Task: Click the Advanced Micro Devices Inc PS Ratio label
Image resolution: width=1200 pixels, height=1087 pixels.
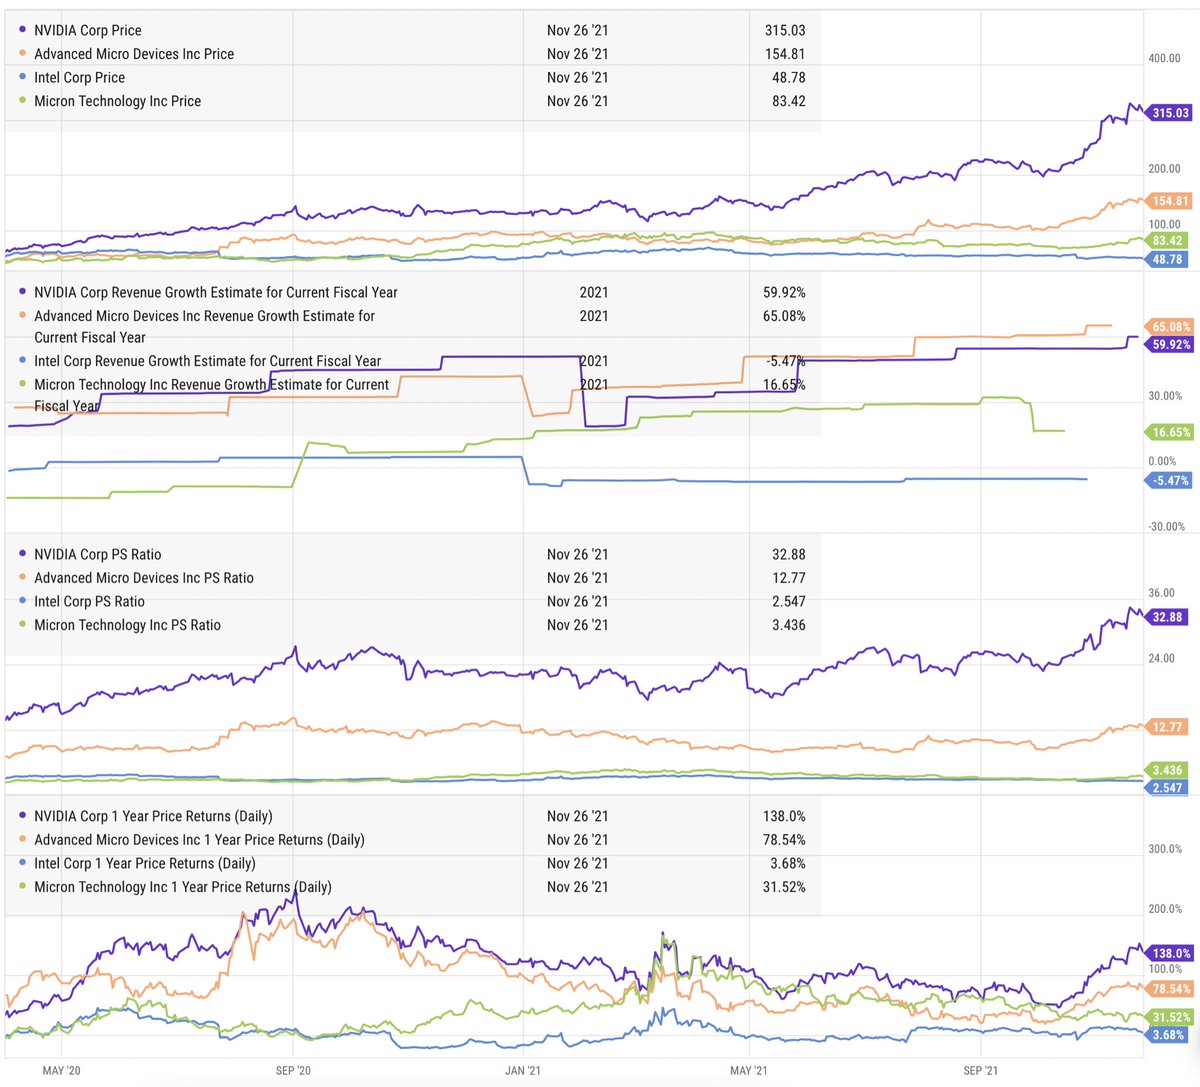Action: click(x=144, y=578)
